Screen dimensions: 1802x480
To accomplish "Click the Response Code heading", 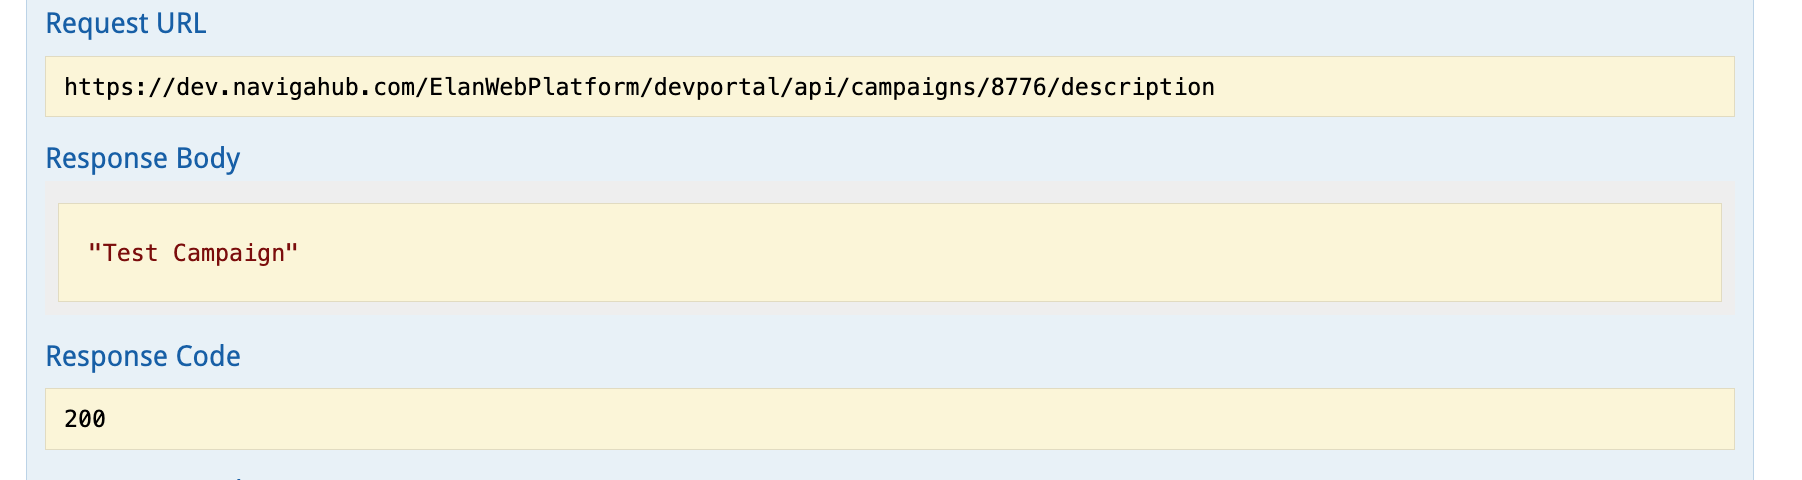I will (143, 356).
